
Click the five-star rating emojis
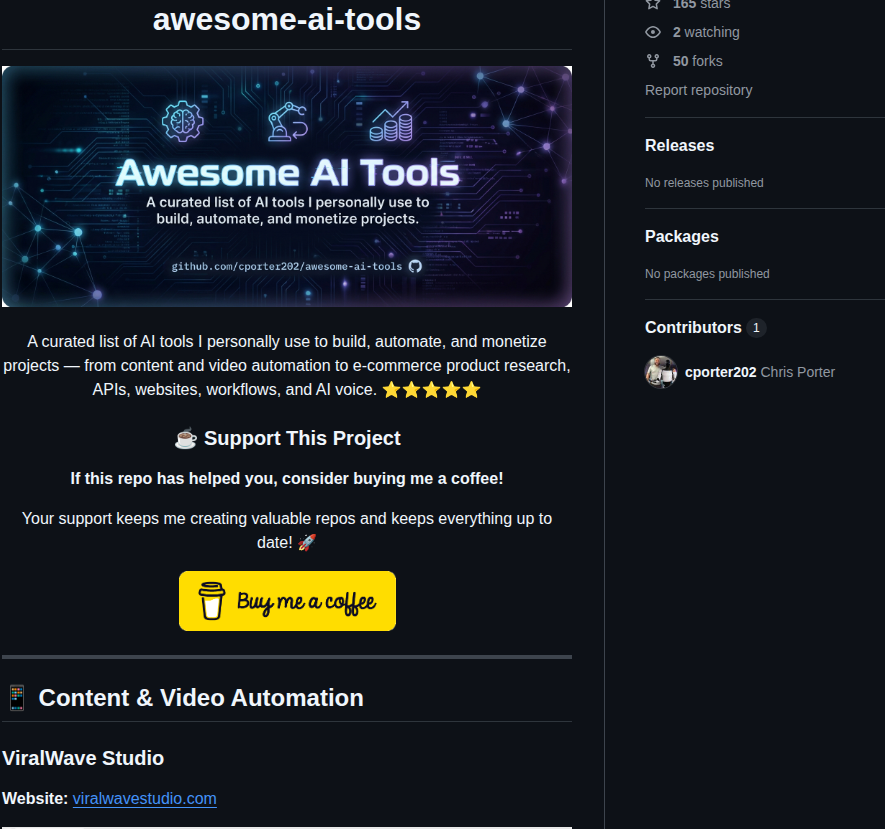432,390
